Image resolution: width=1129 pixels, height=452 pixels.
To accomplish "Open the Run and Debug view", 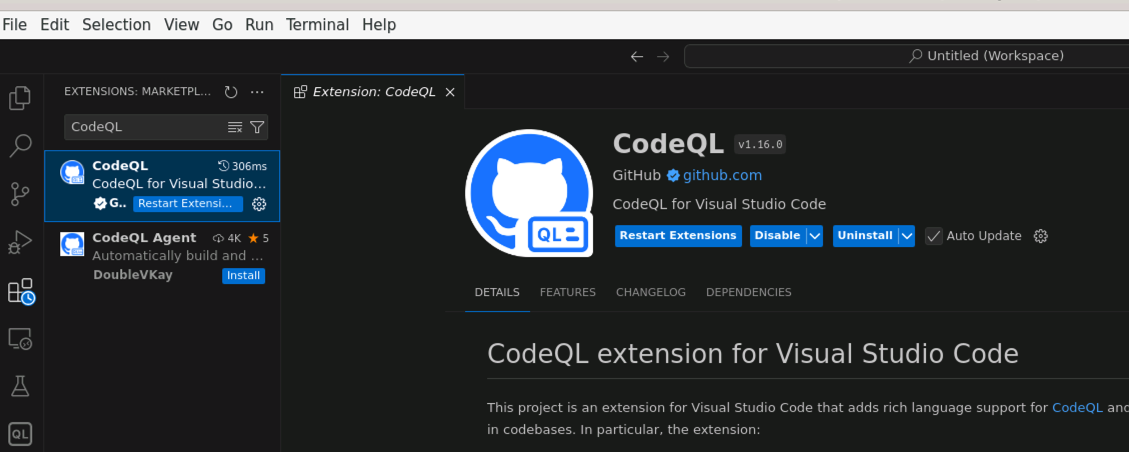I will tap(20, 243).
